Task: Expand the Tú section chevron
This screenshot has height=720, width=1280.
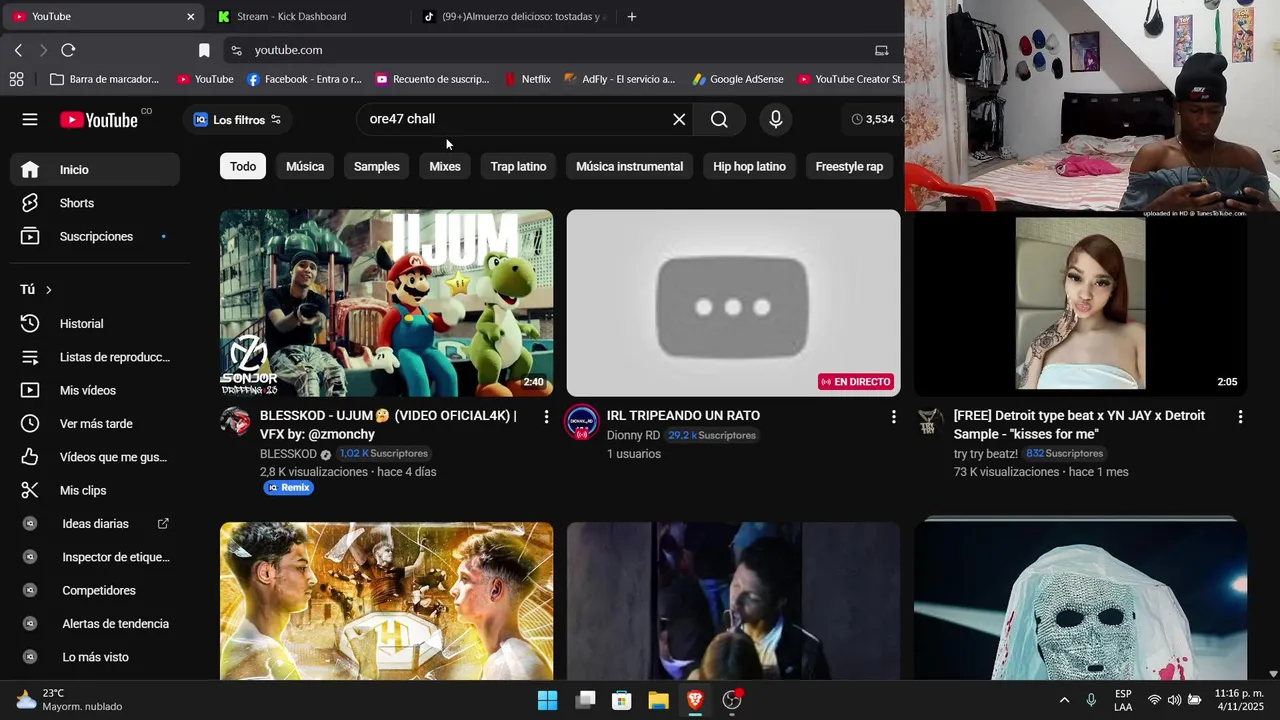Action: point(48,290)
